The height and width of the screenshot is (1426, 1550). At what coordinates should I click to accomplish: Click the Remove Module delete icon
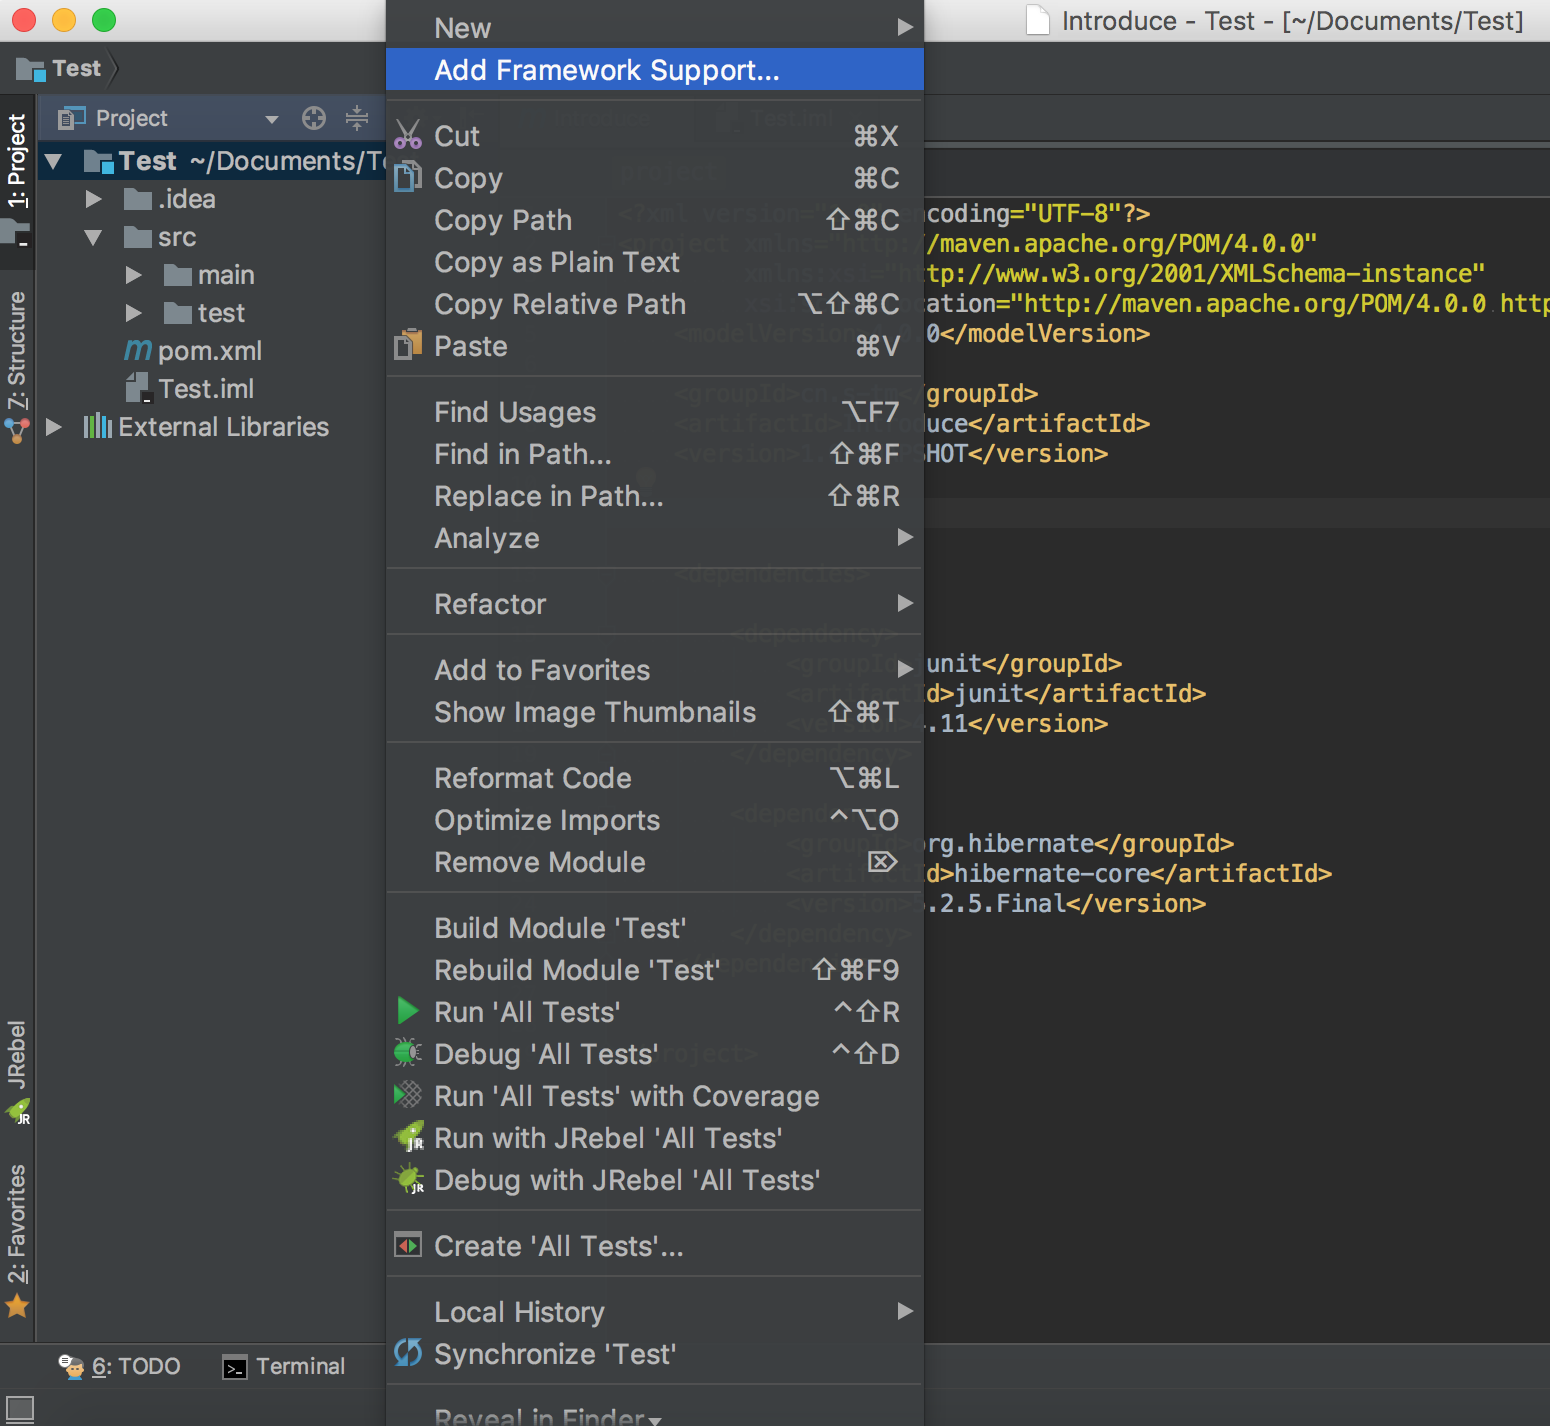coord(882,861)
